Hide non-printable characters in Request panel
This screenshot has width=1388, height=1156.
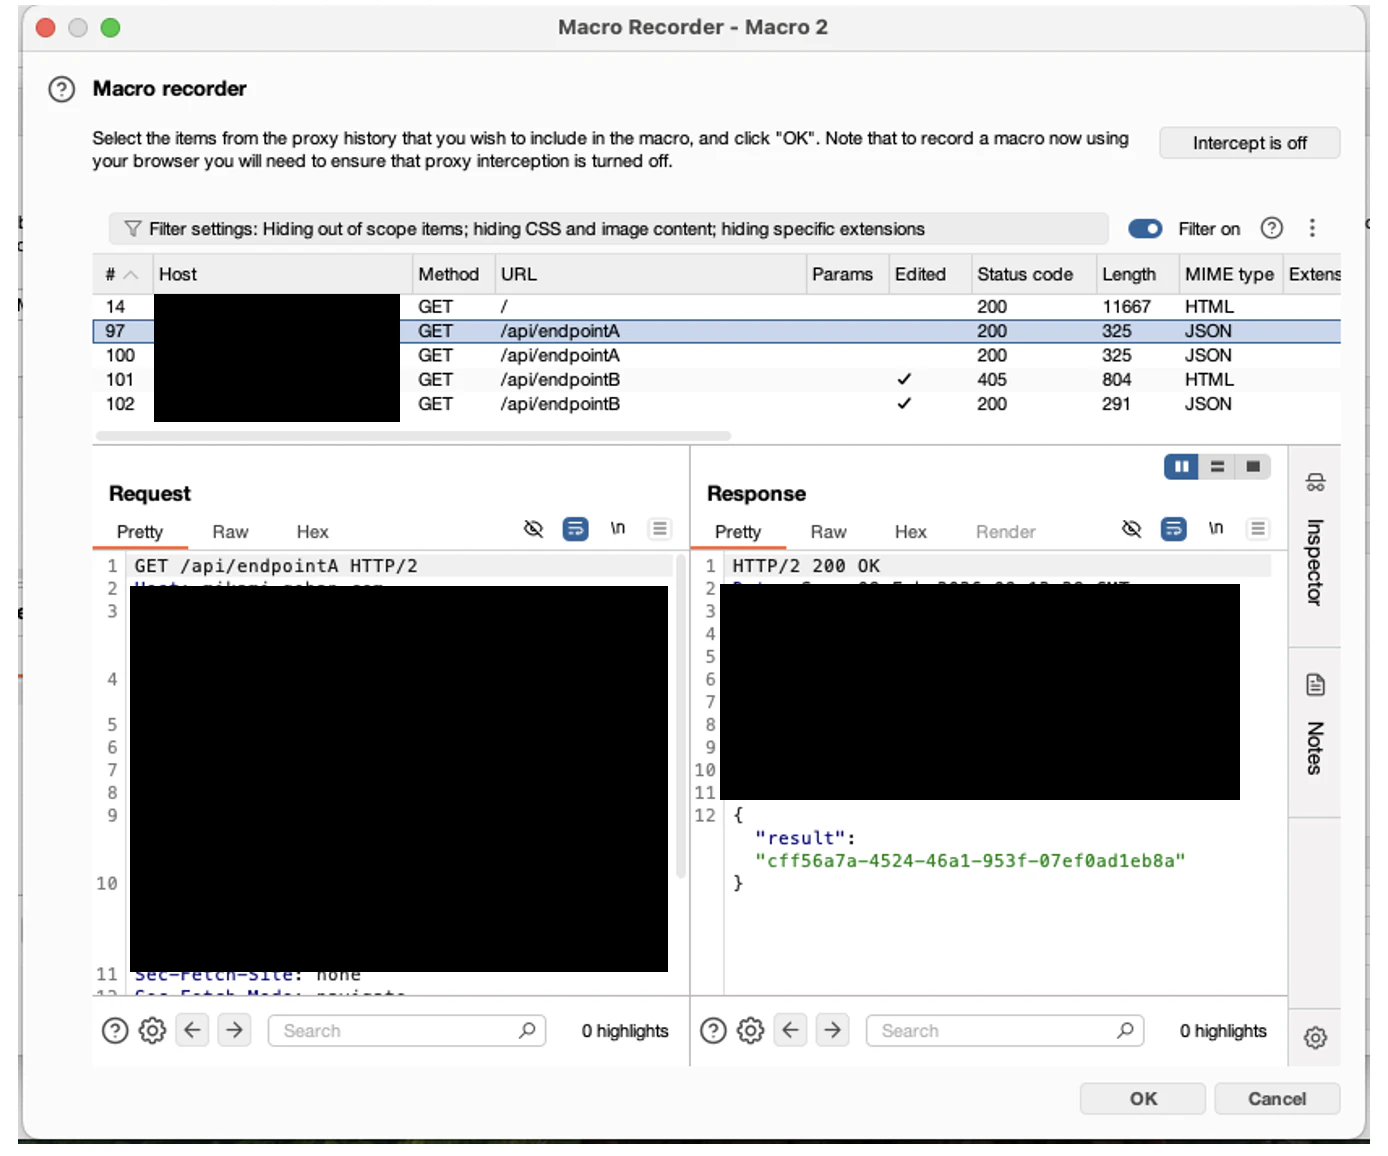click(534, 528)
